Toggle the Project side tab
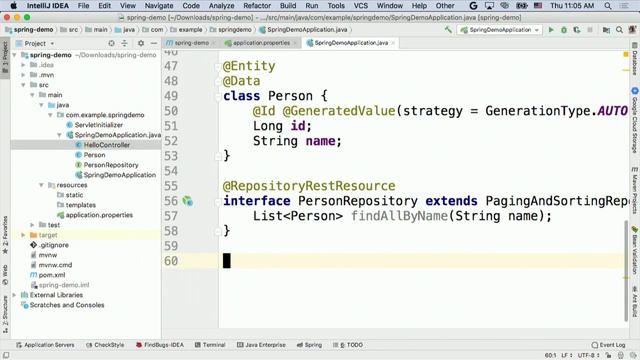This screenshot has width=640, height=360. pos(5,57)
